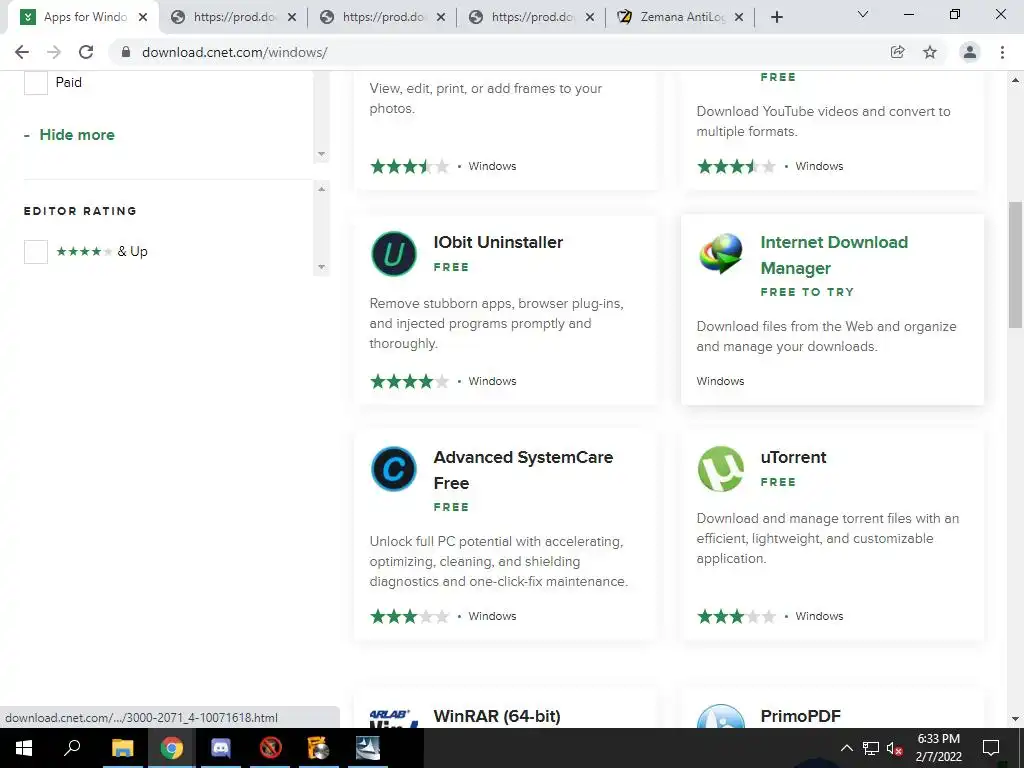Click the green uTorrent logo icon
This screenshot has height=768, width=1024.
[x=721, y=468]
